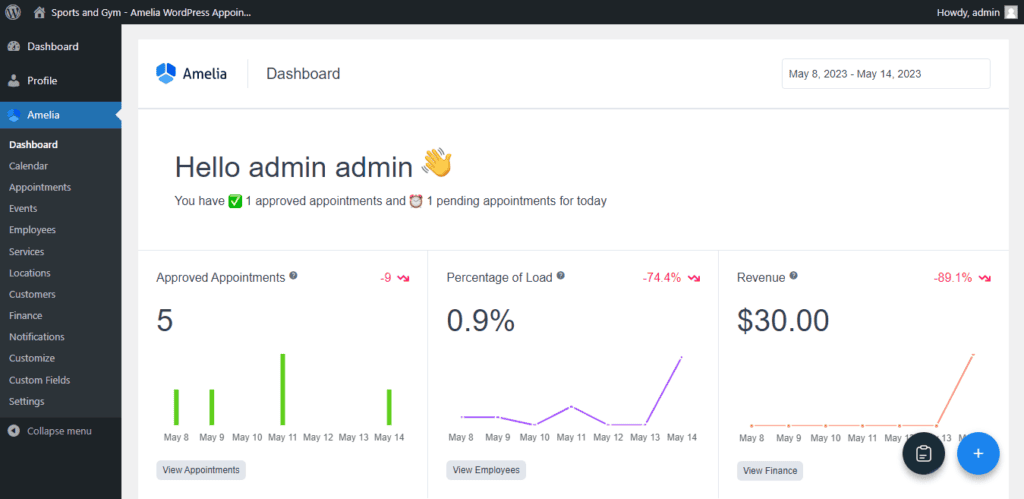Select Notifications from the sidebar

tap(36, 337)
